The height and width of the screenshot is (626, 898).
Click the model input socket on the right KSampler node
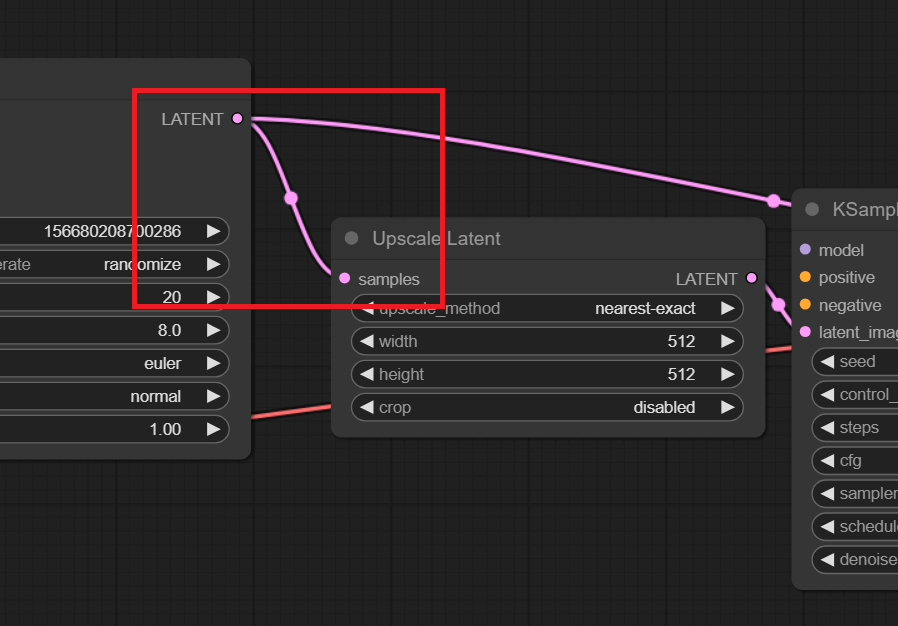coord(806,249)
